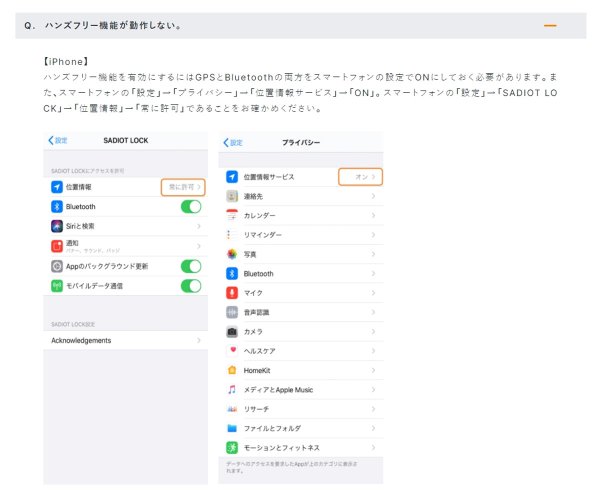Open the ファイルとフォルダ row

pyautogui.click(x=301, y=428)
